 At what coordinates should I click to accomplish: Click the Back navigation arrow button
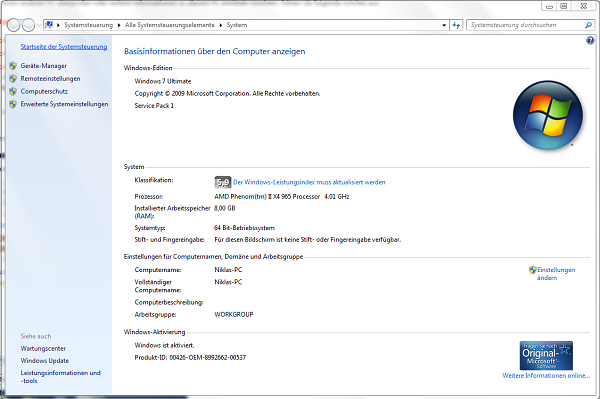pos(13,25)
